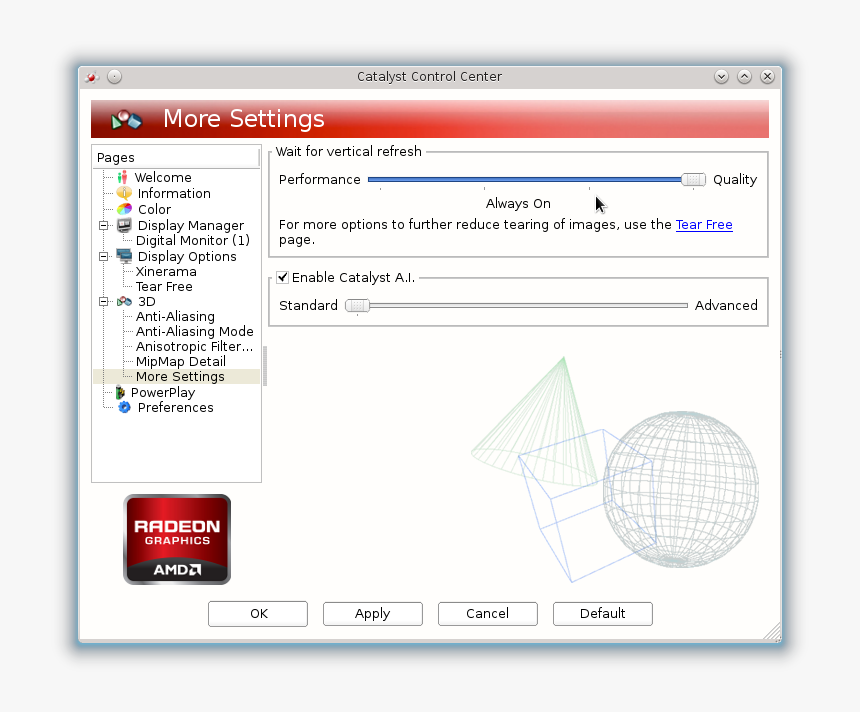Open the Anti-Aliasing Mode page
The image size is (860, 712).
tap(194, 331)
